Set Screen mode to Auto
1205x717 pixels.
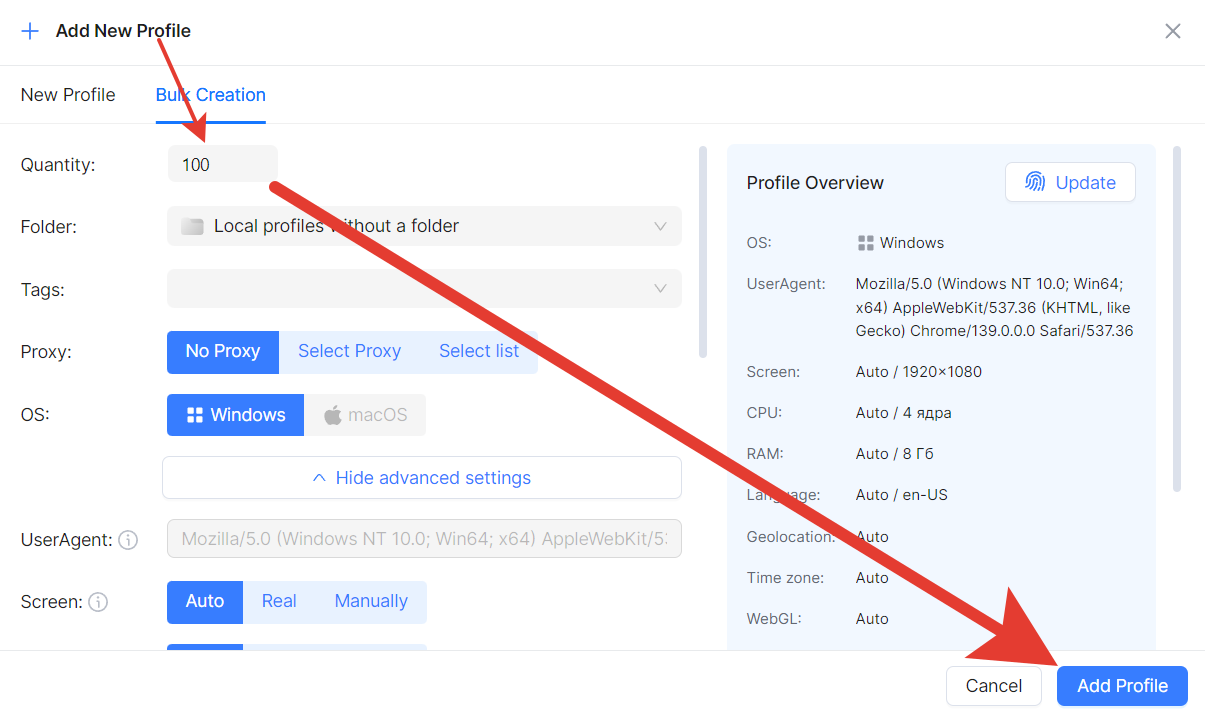pos(204,601)
